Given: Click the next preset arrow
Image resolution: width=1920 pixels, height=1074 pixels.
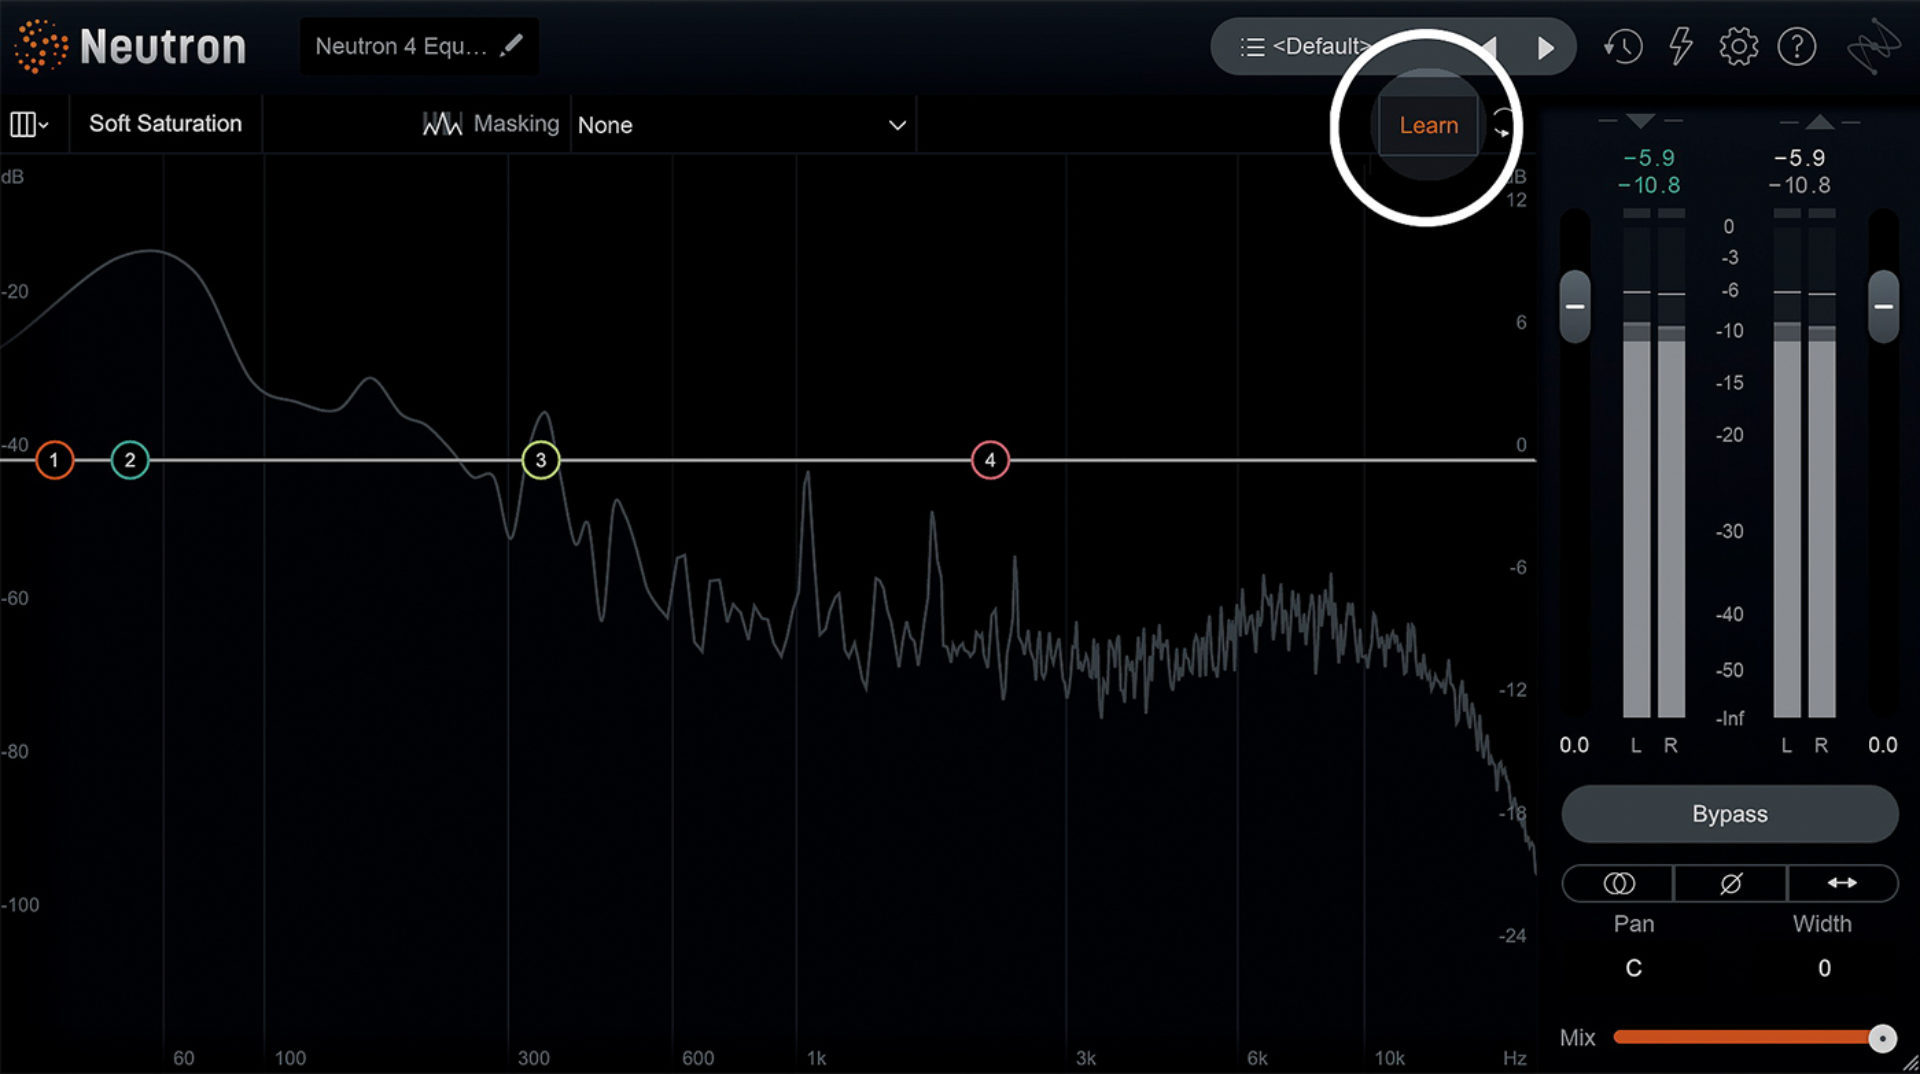Looking at the screenshot, I should coord(1545,46).
